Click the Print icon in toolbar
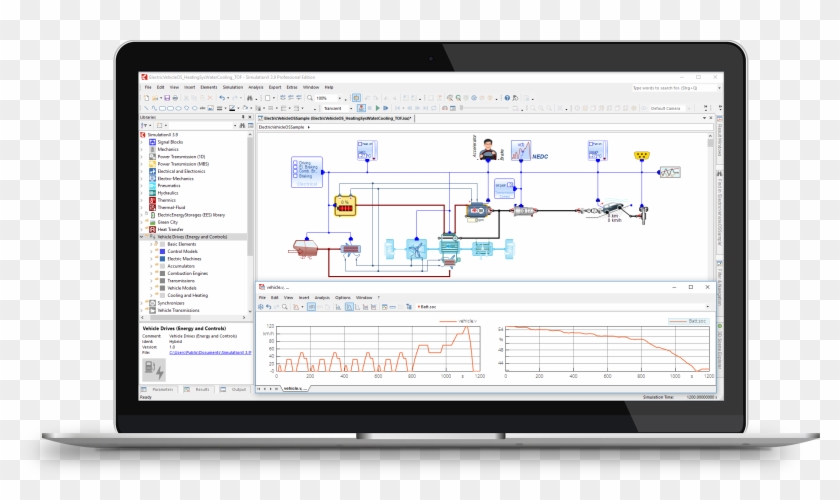The image size is (840, 500). point(175,98)
